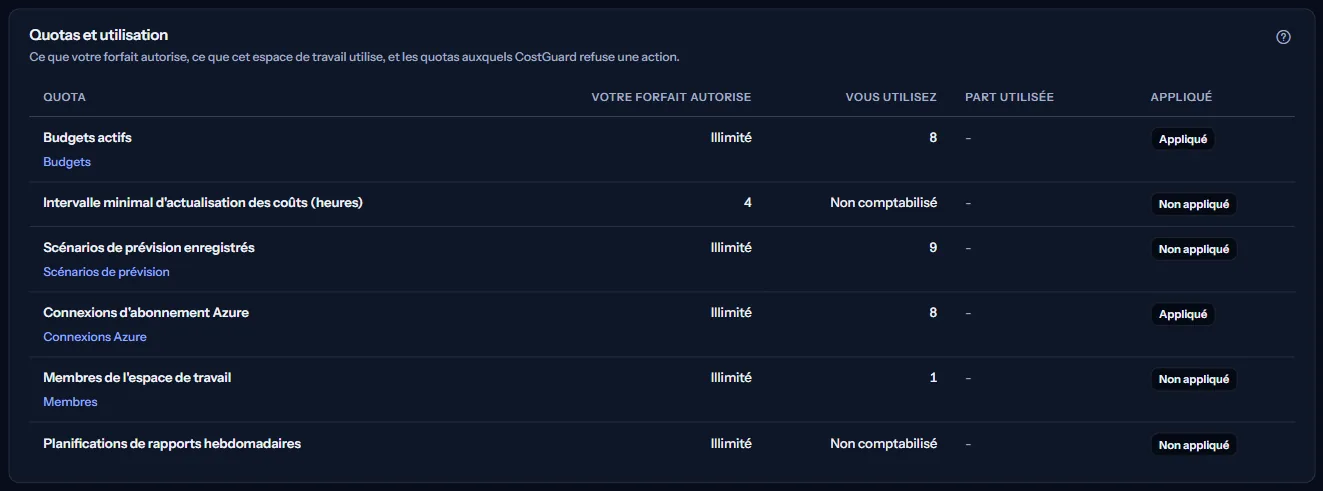This screenshot has height=491, width=1323.
Task: Click the VOTRE FORFAIT AUTORISE column header
Action: pos(671,97)
